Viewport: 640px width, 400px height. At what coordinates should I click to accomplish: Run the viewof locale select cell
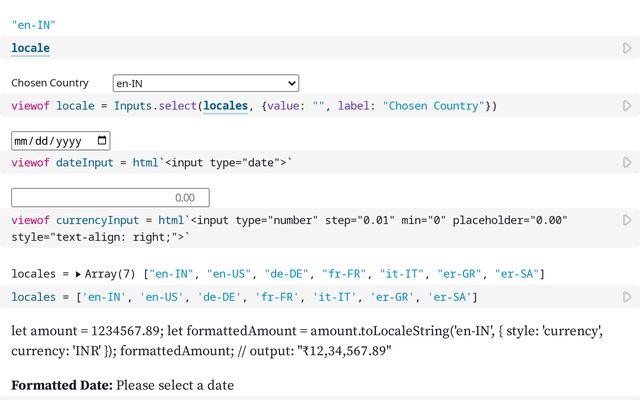tap(627, 106)
